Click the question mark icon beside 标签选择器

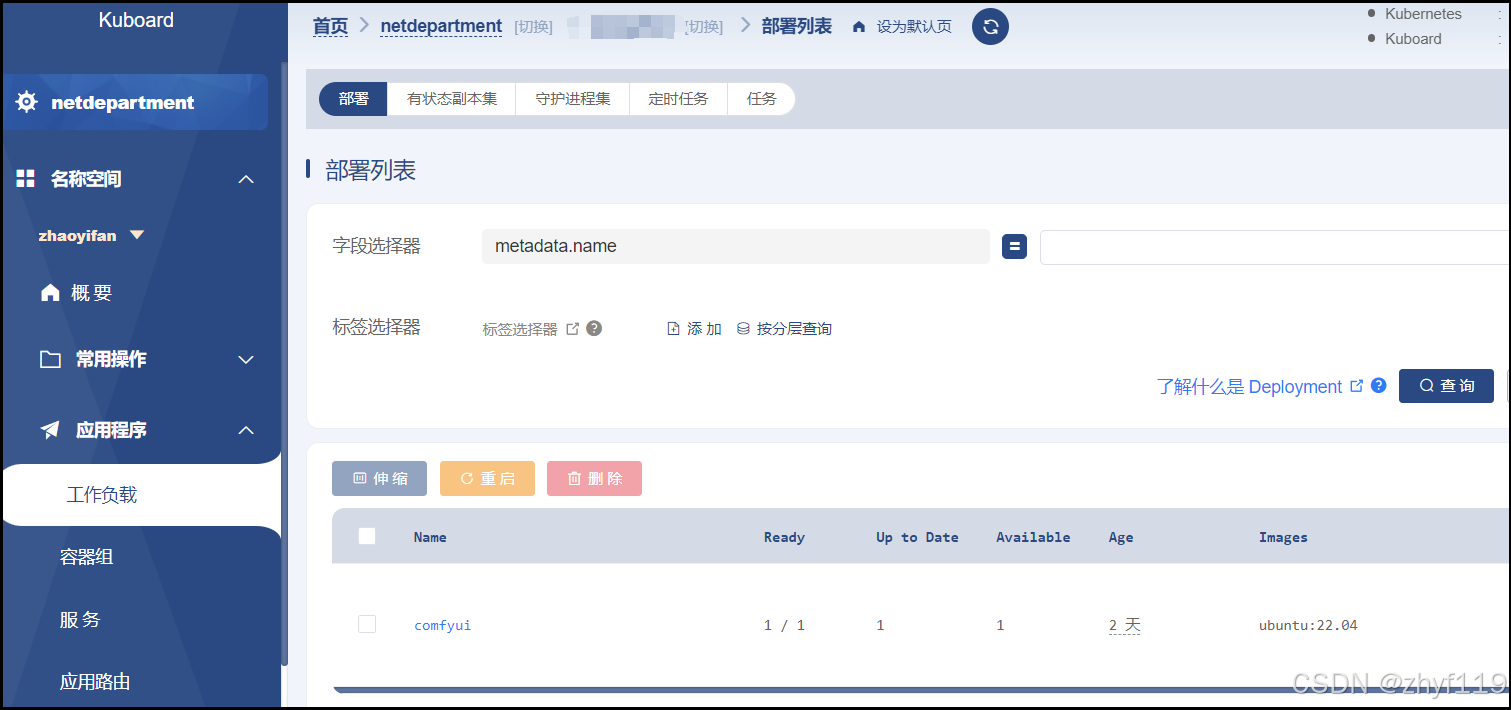(594, 328)
